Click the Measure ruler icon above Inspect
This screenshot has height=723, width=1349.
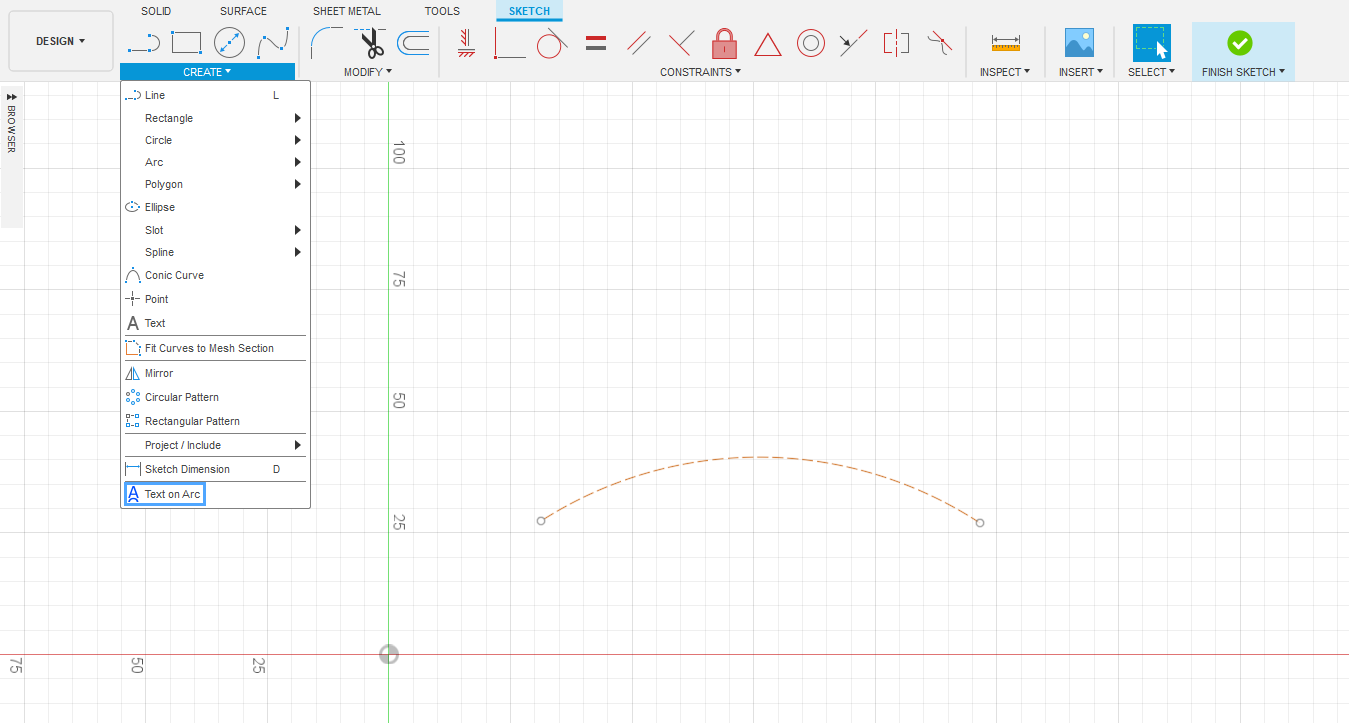[1005, 43]
